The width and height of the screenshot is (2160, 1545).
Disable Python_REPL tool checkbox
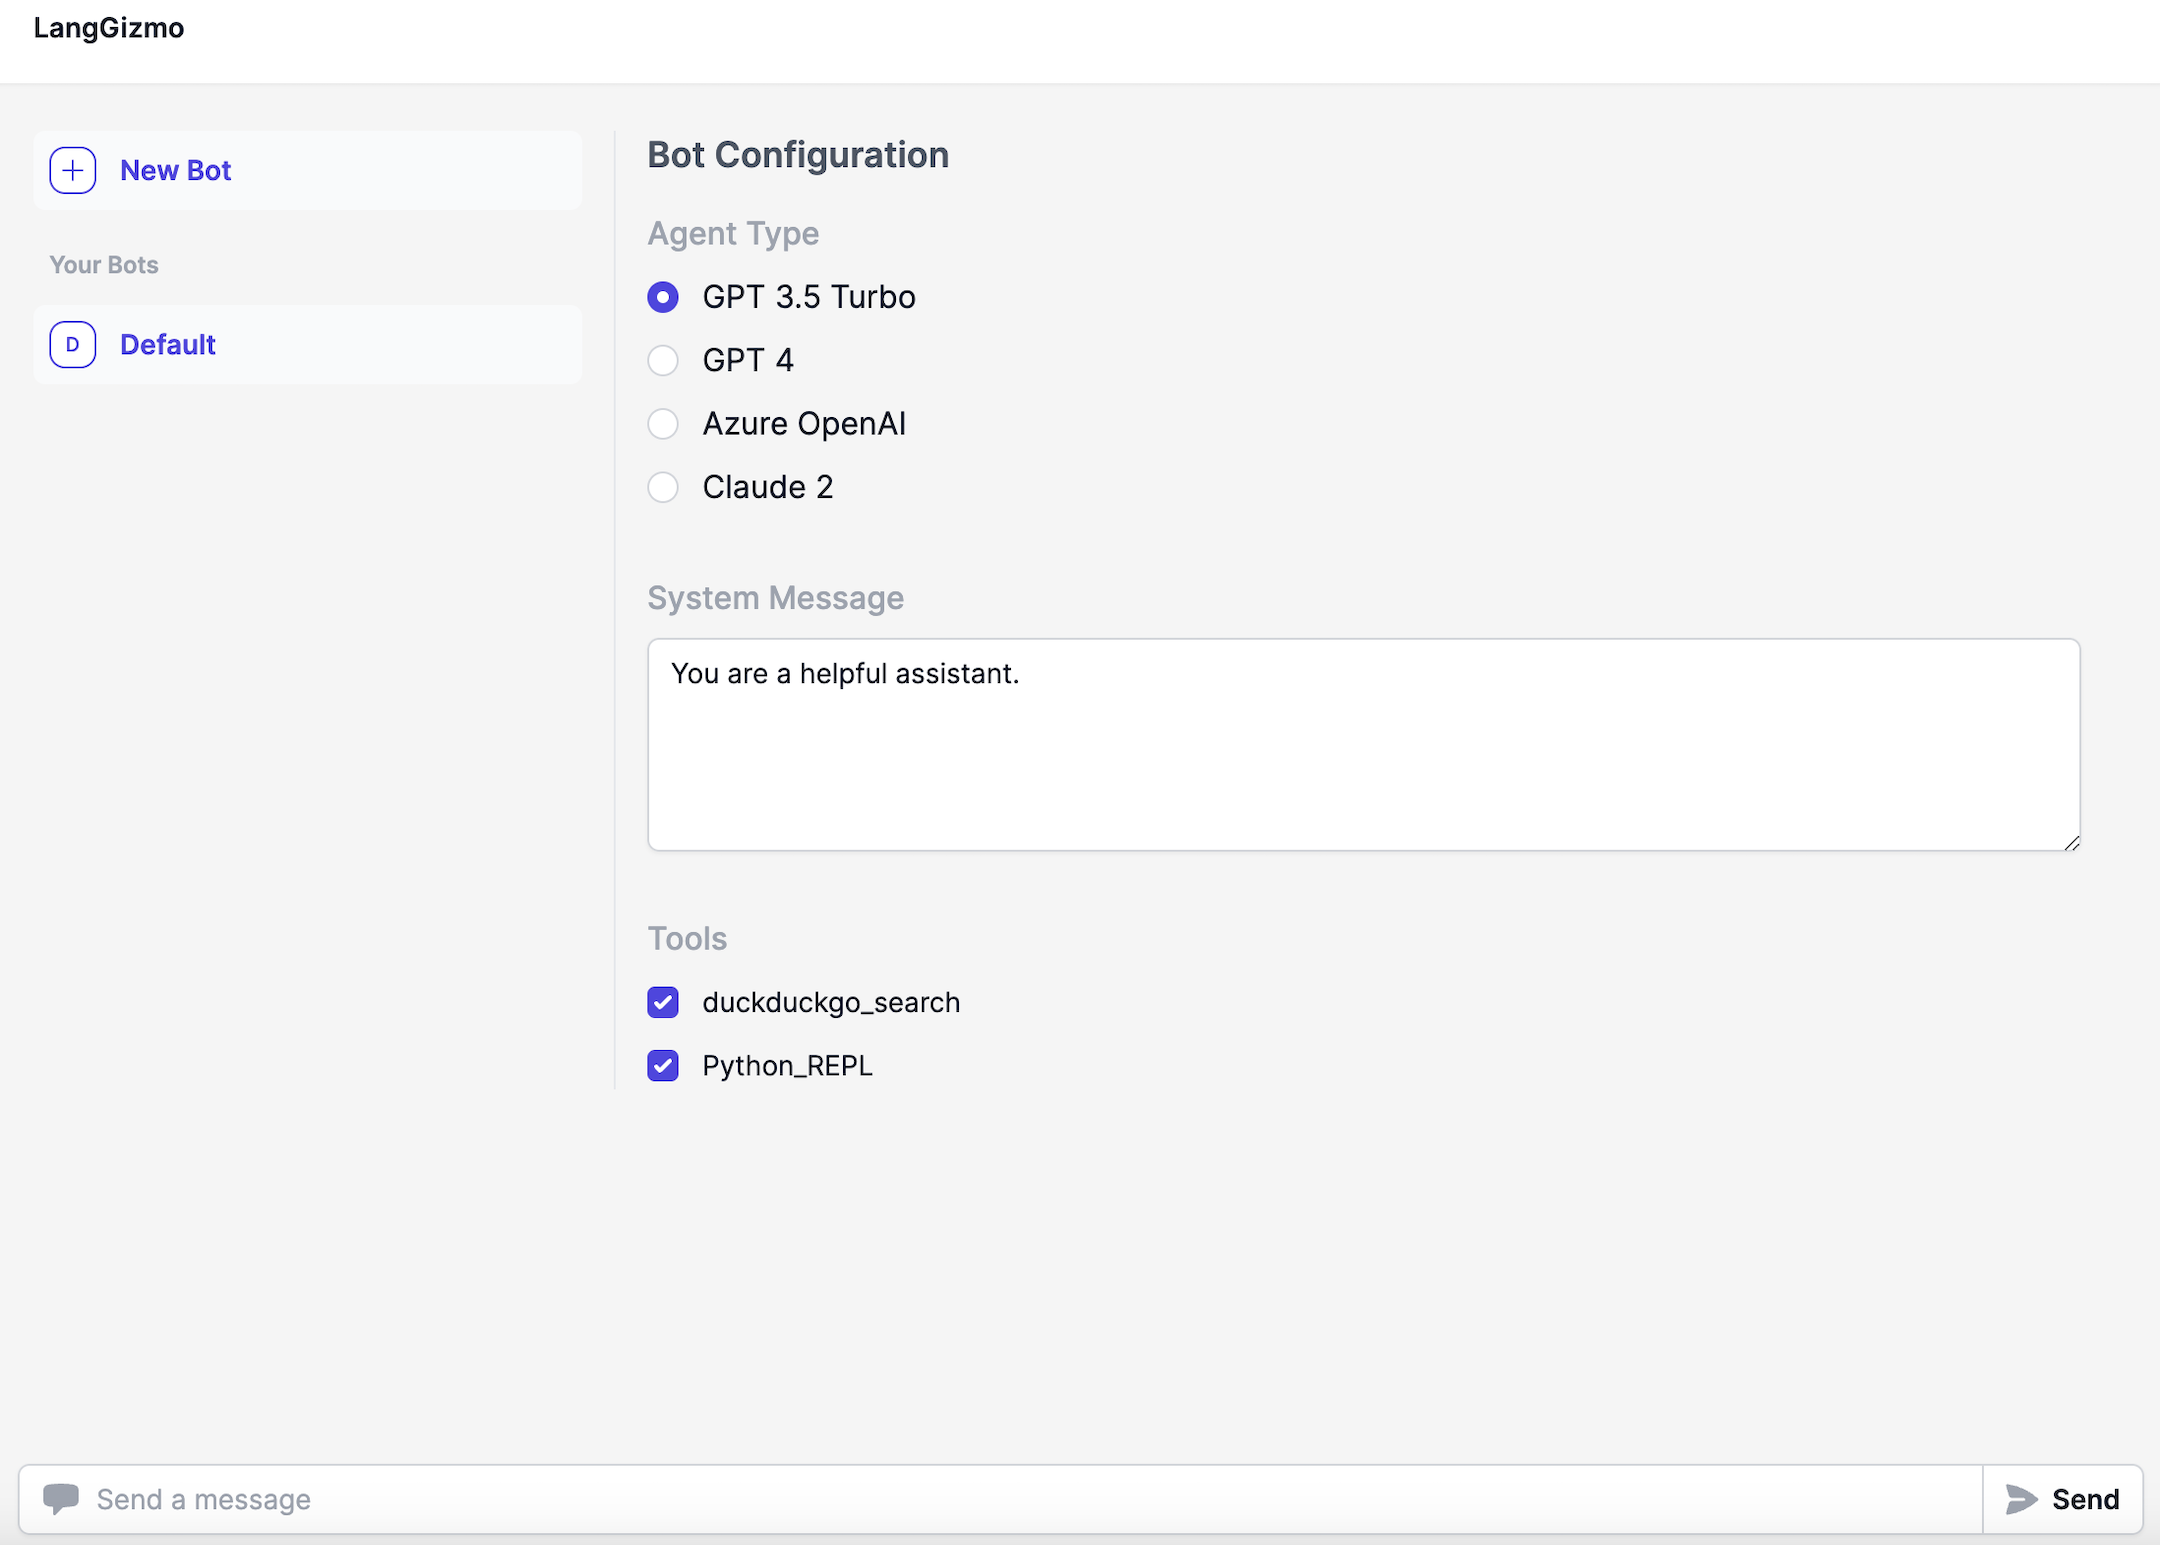point(665,1063)
